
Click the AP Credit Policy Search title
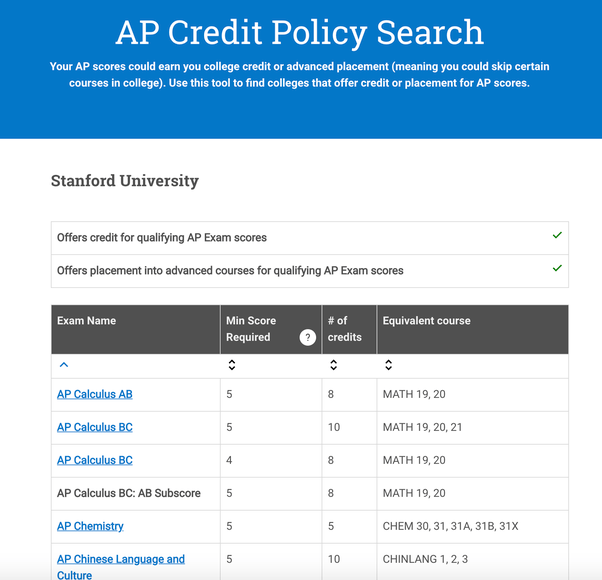300,33
